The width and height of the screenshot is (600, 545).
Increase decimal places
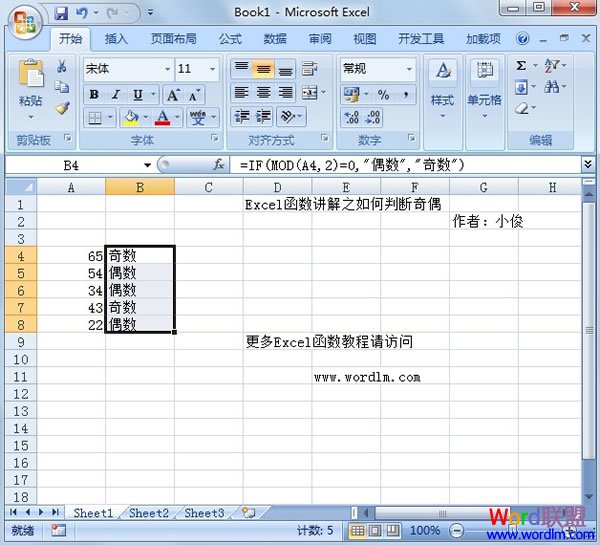351,117
